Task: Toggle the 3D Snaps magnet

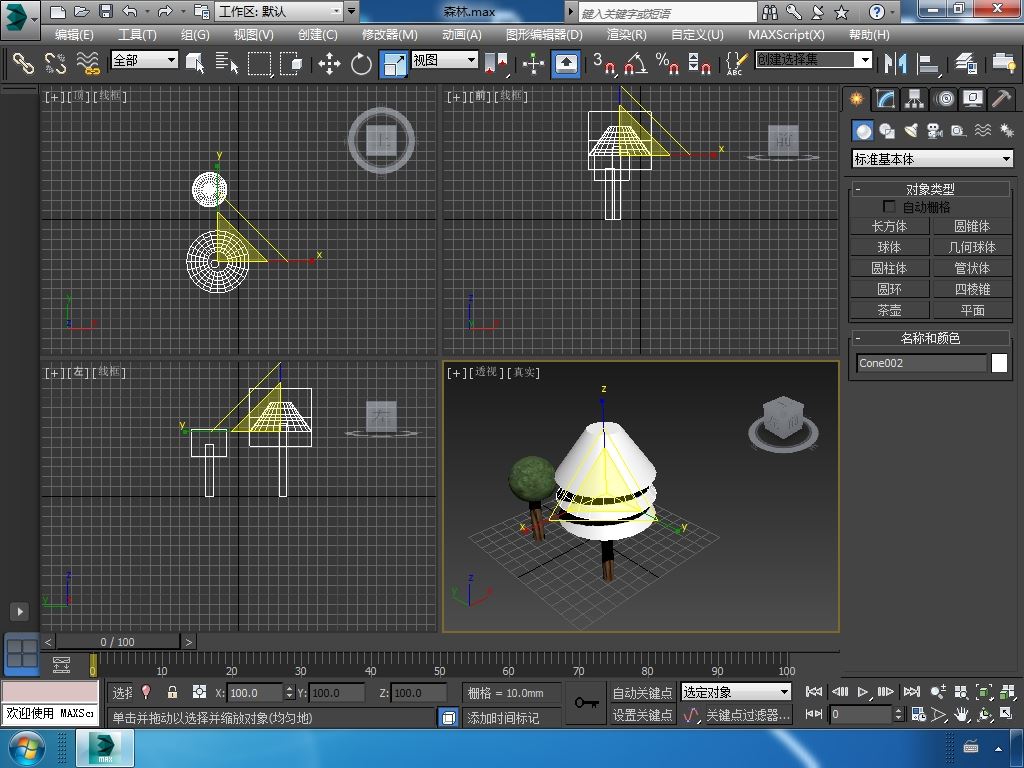Action: (604, 63)
